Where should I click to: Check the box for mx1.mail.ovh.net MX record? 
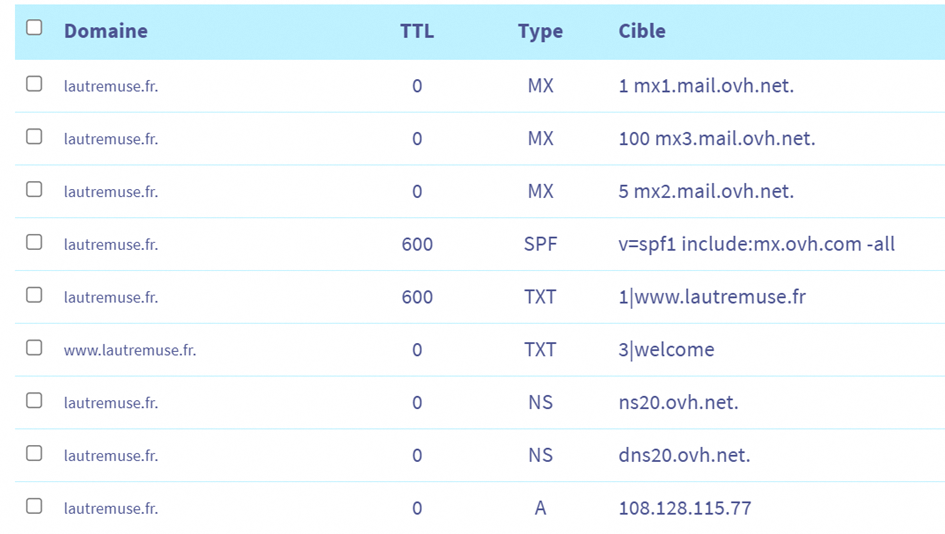click(34, 84)
